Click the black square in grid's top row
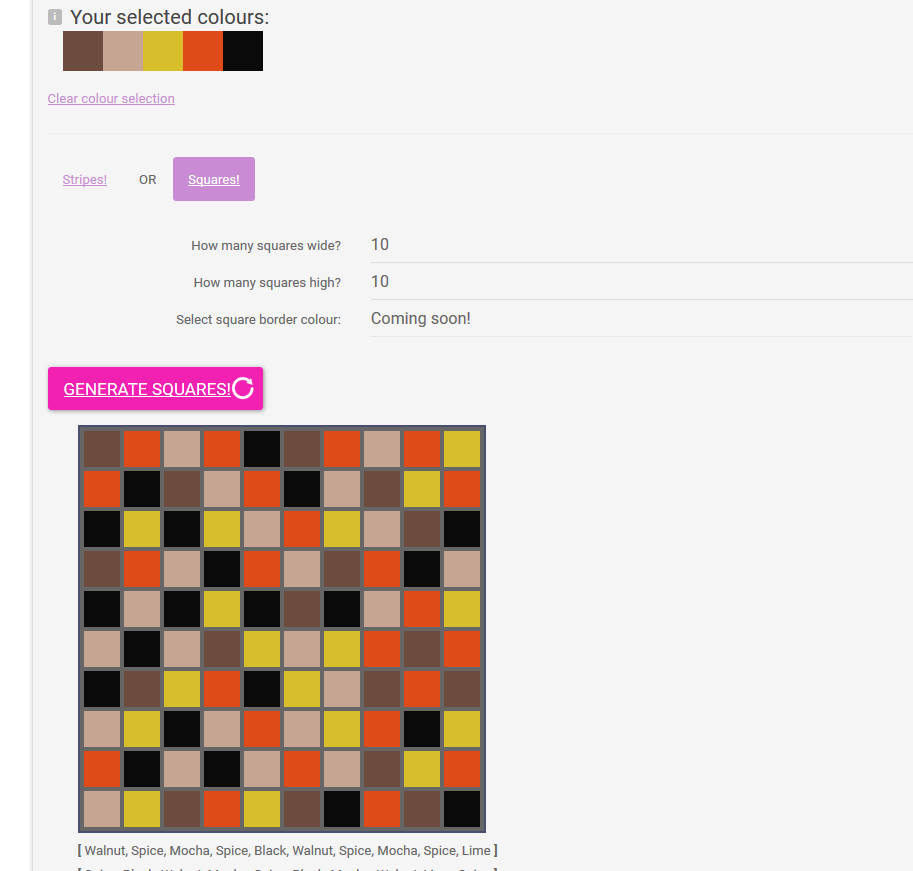 262,449
